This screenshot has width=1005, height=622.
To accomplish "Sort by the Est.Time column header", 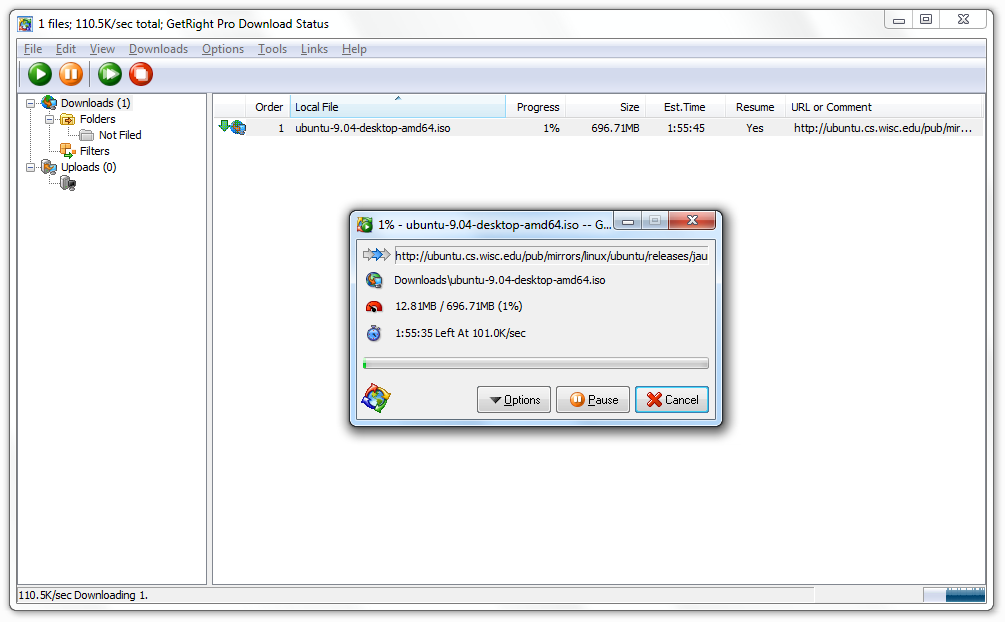I will coord(685,107).
